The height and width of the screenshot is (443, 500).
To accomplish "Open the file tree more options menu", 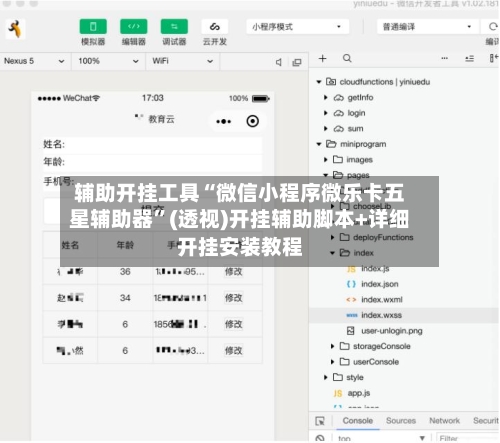I will pos(444,58).
